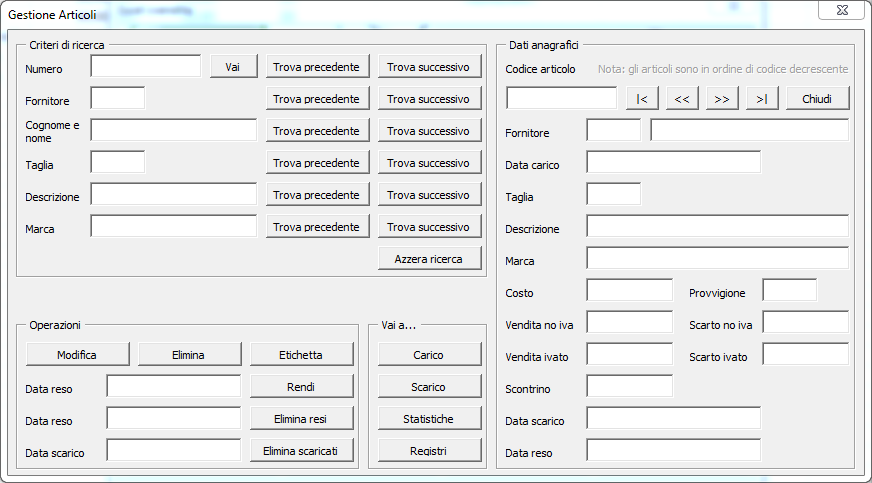Click the Codice articolo input field
The width and height of the screenshot is (872, 483).
click(561, 98)
